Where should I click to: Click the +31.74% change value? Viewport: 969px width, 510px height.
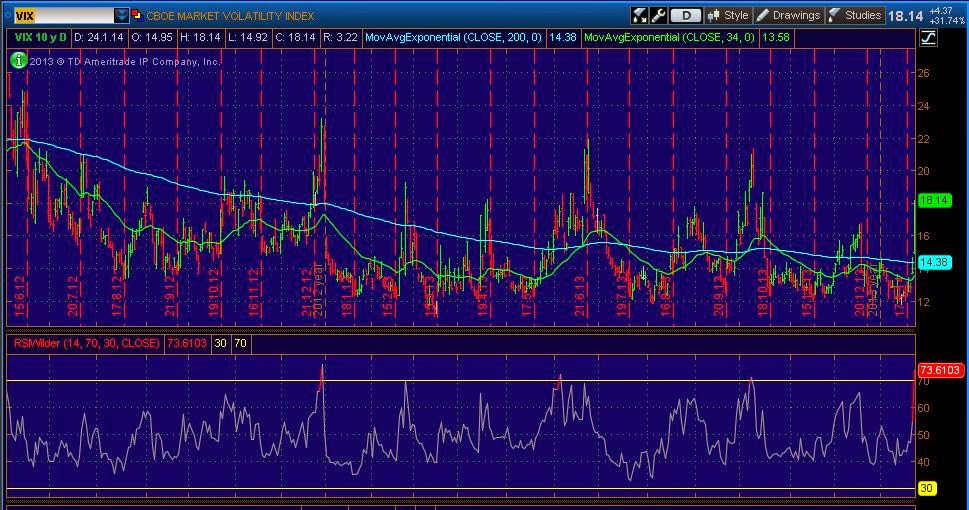tap(946, 21)
